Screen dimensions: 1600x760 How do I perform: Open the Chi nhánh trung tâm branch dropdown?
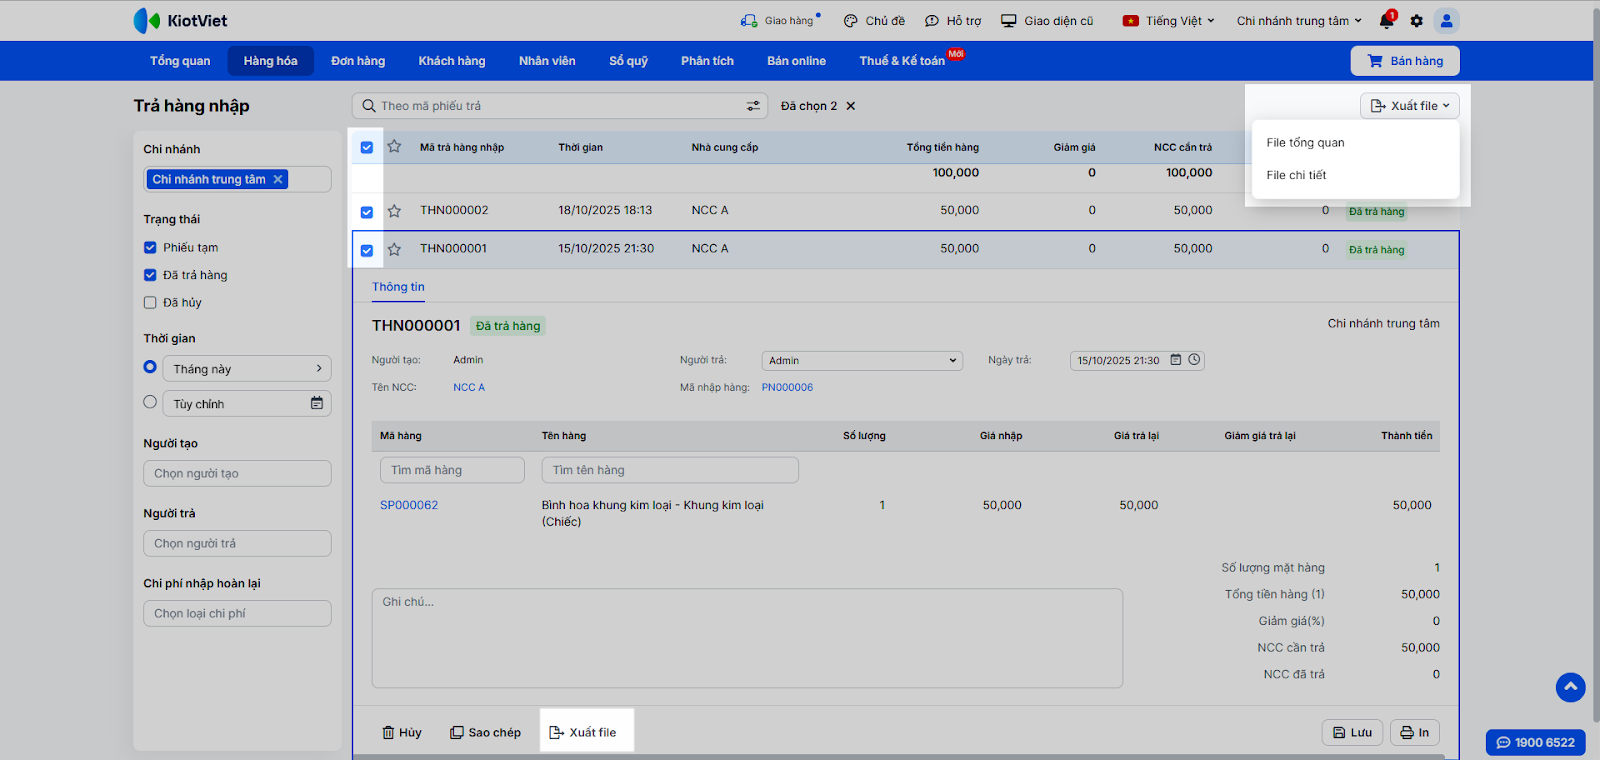click(x=1299, y=20)
